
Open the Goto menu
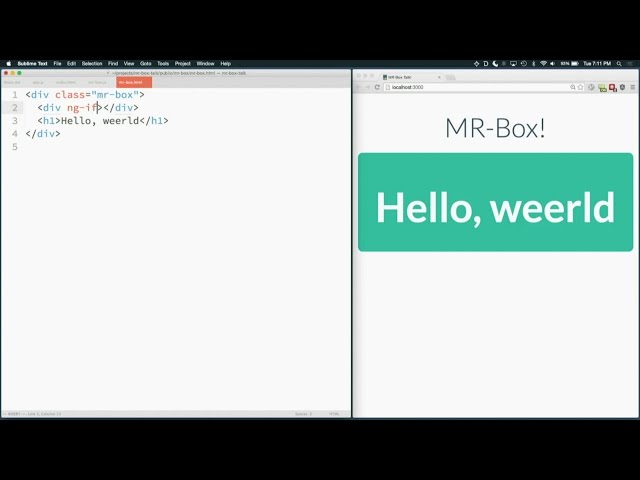146,64
